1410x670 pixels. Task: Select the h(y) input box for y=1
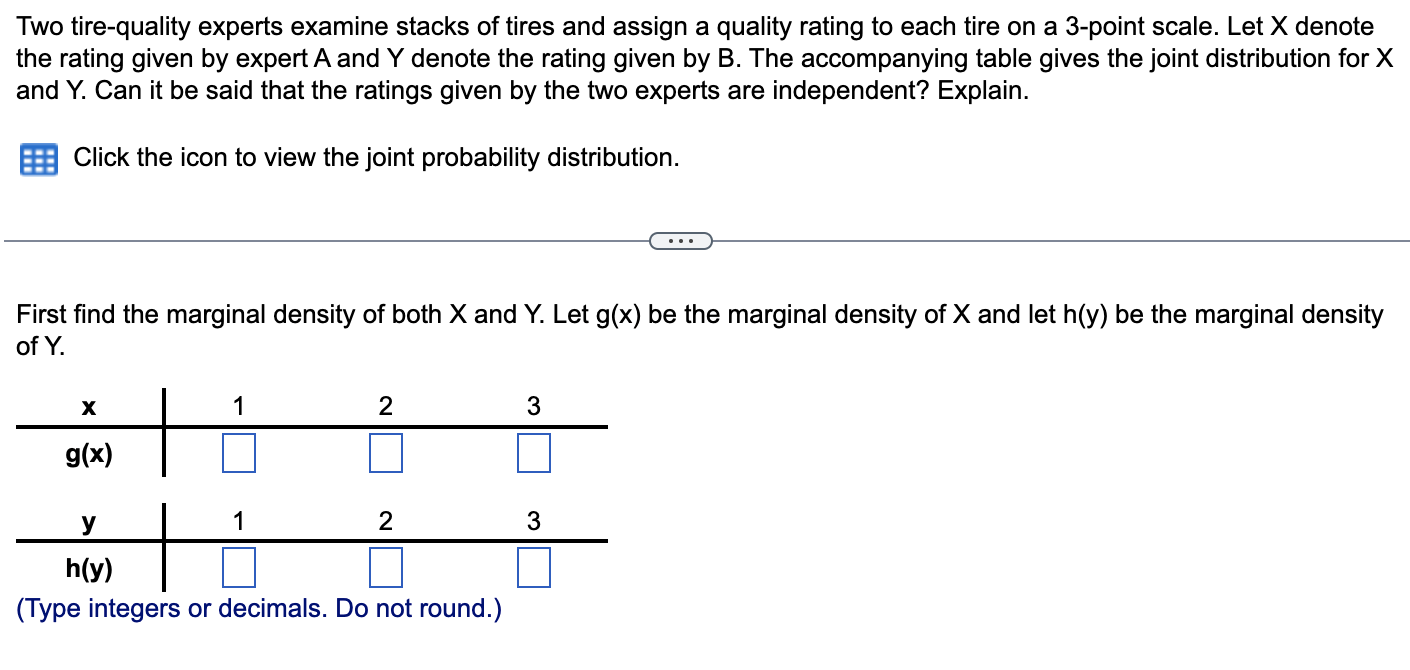(238, 569)
